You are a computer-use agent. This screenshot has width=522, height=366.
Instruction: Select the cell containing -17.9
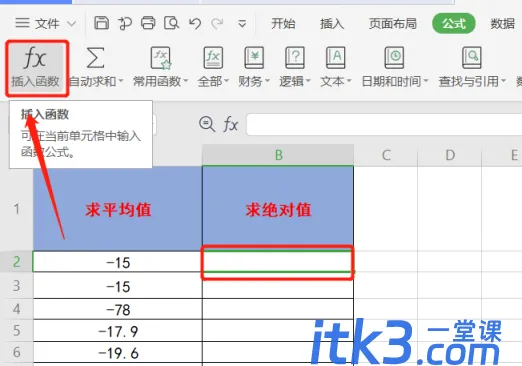(118, 331)
